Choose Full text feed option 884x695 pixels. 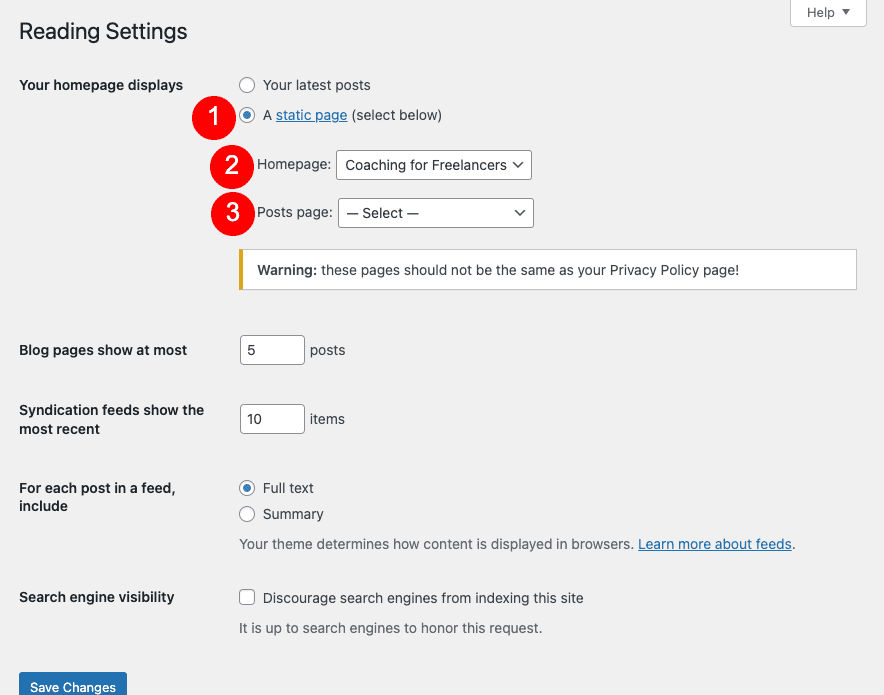tap(247, 488)
